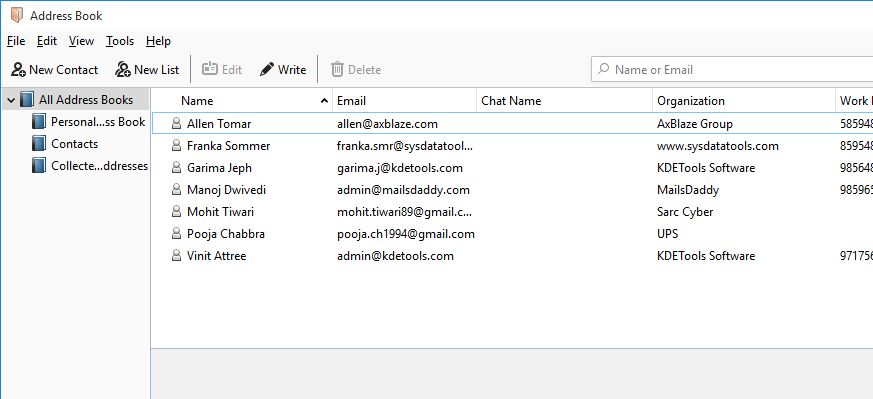Click the www.sysdatatools.com organization cell
873x399 pixels.
click(718, 146)
